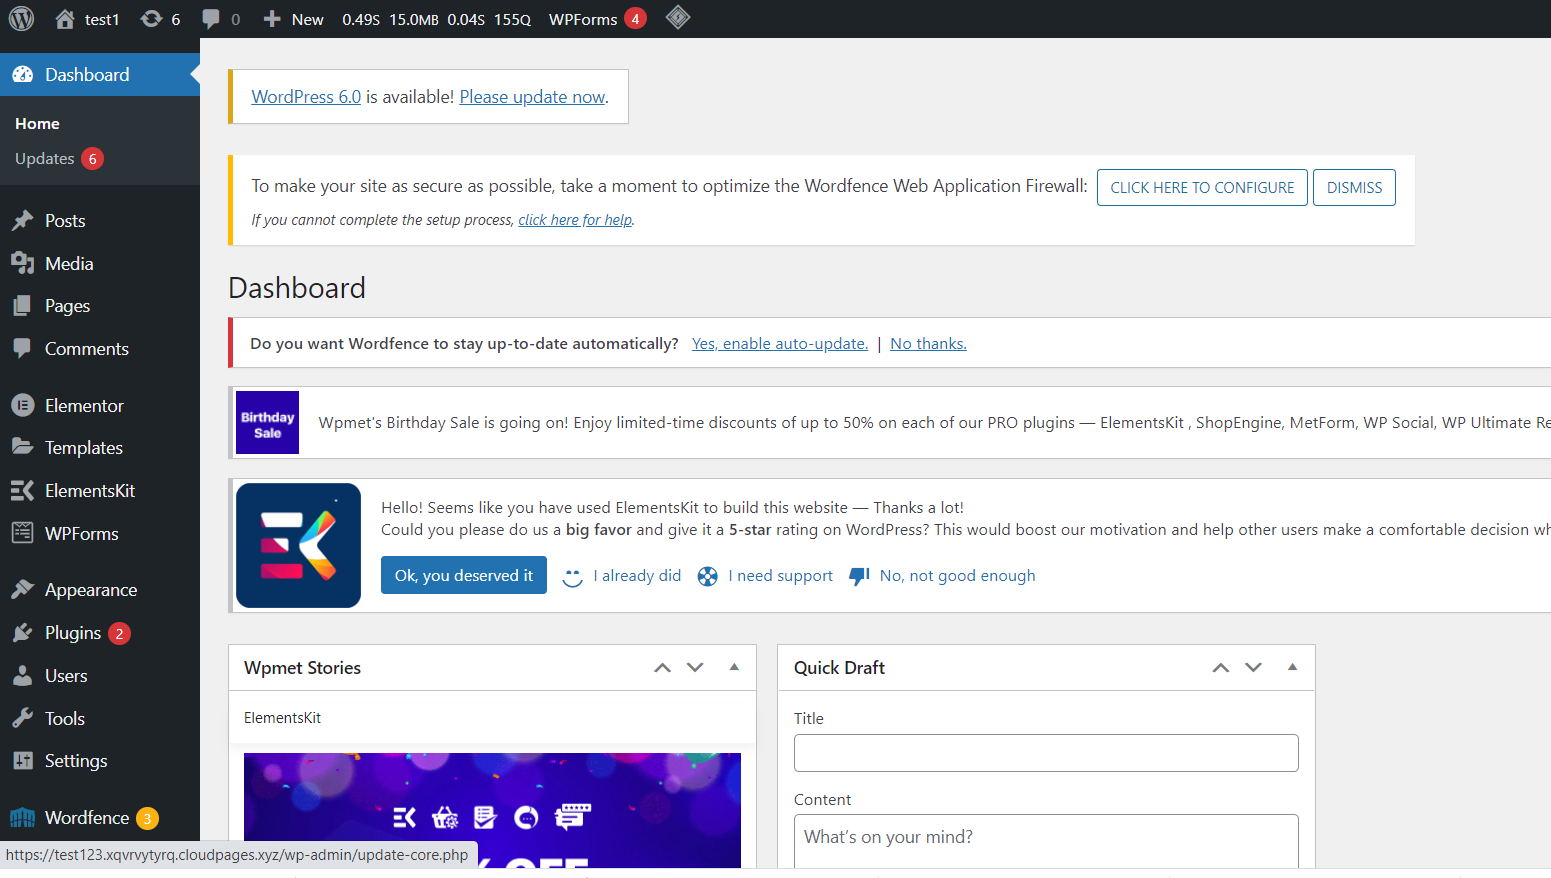This screenshot has width=1551, height=878.
Task: Click the WordPress 6.0 link
Action: [x=306, y=97]
